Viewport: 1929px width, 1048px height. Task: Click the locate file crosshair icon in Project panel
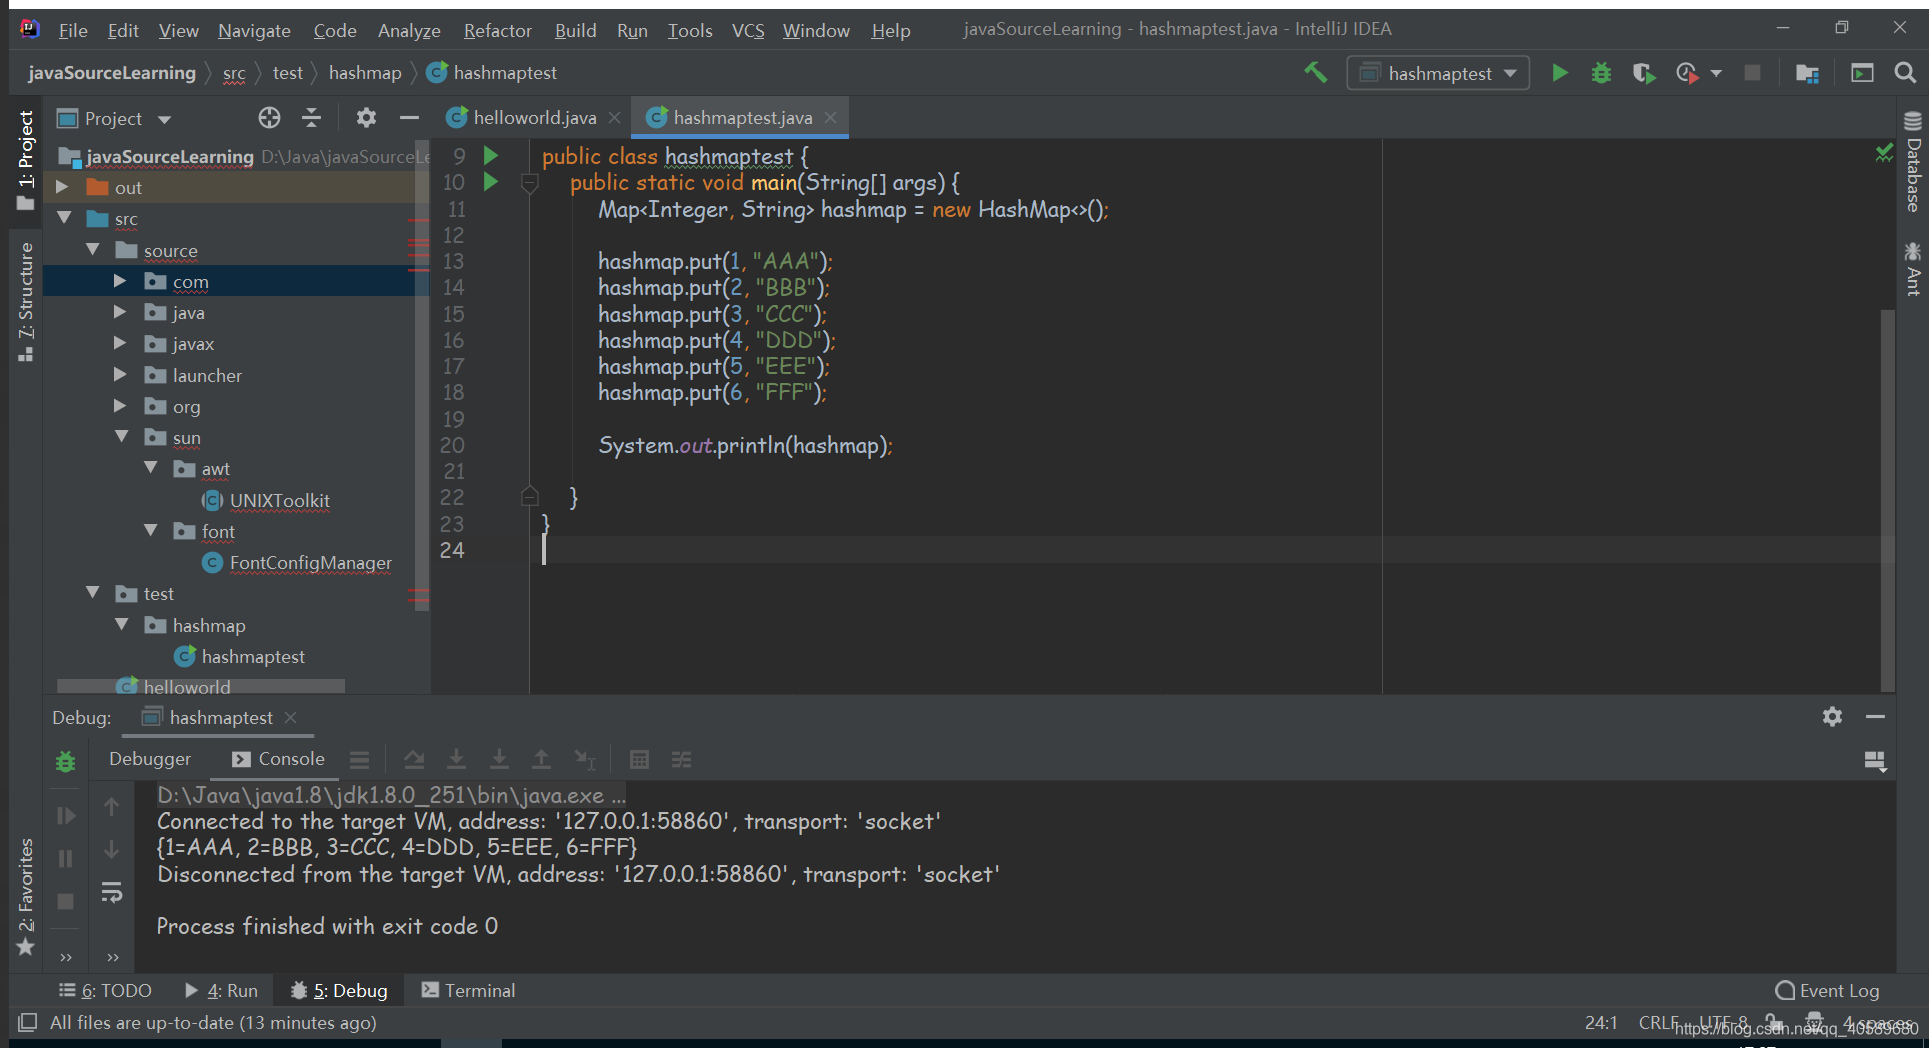coord(269,118)
